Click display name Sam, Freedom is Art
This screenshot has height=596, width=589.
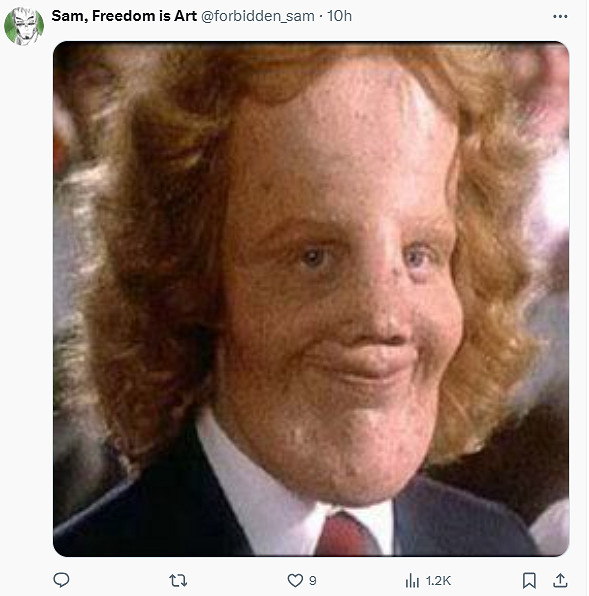[124, 16]
